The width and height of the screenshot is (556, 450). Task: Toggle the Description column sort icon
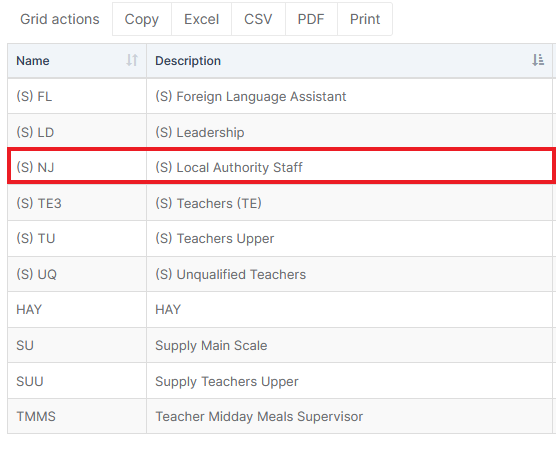tap(538, 60)
